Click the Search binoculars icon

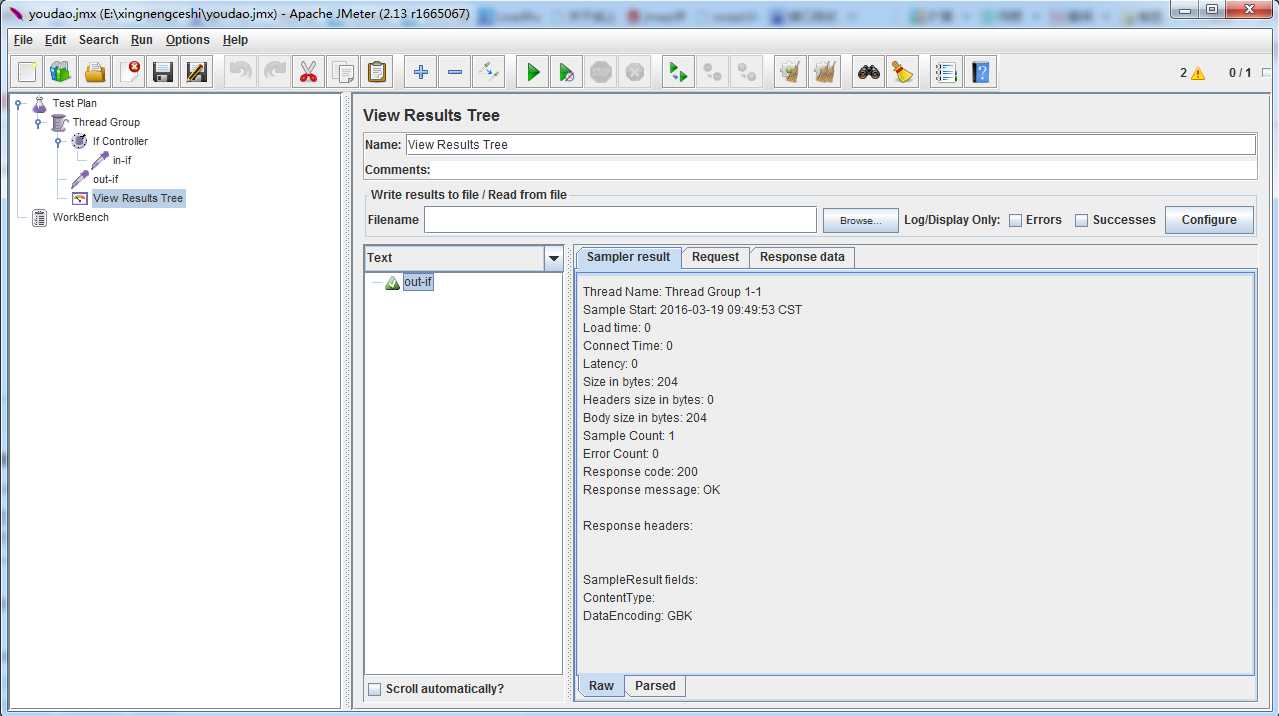[x=869, y=72]
